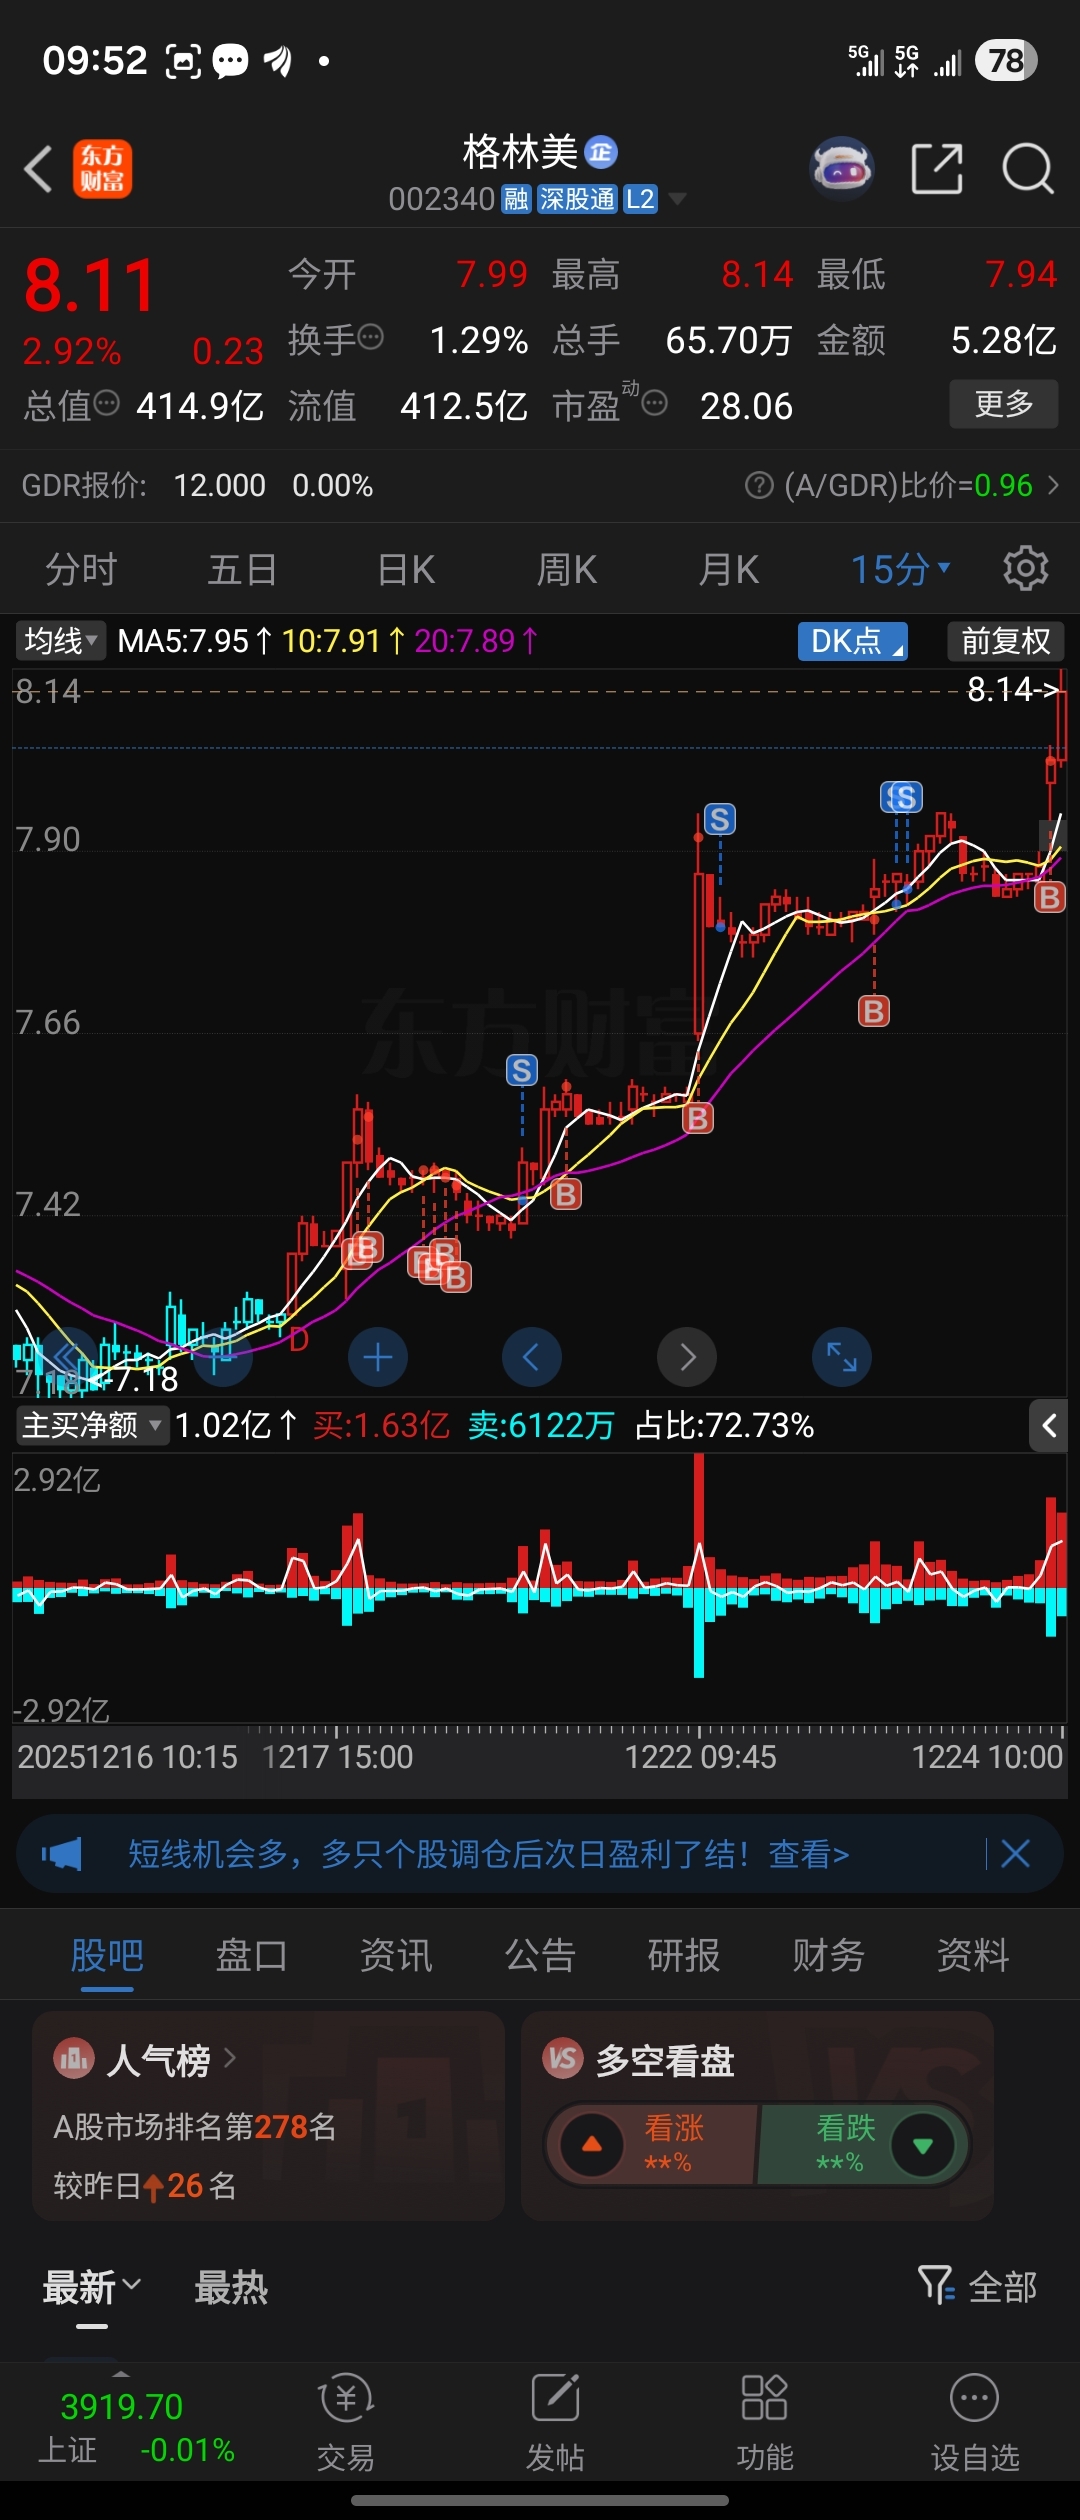This screenshot has height=2520, width=1080.
Task: Tap the chart zoom-in plus button
Action: tap(378, 1357)
